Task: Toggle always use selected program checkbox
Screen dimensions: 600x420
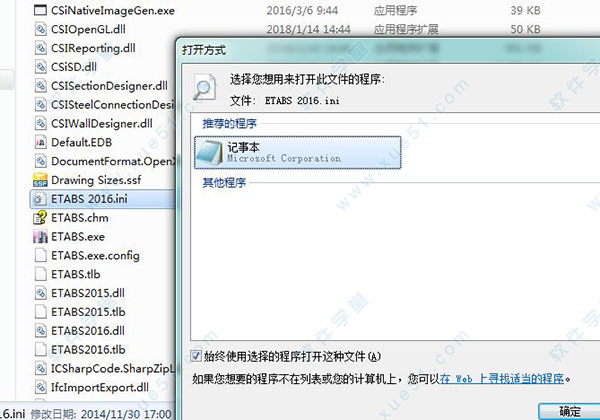Action: click(x=196, y=356)
